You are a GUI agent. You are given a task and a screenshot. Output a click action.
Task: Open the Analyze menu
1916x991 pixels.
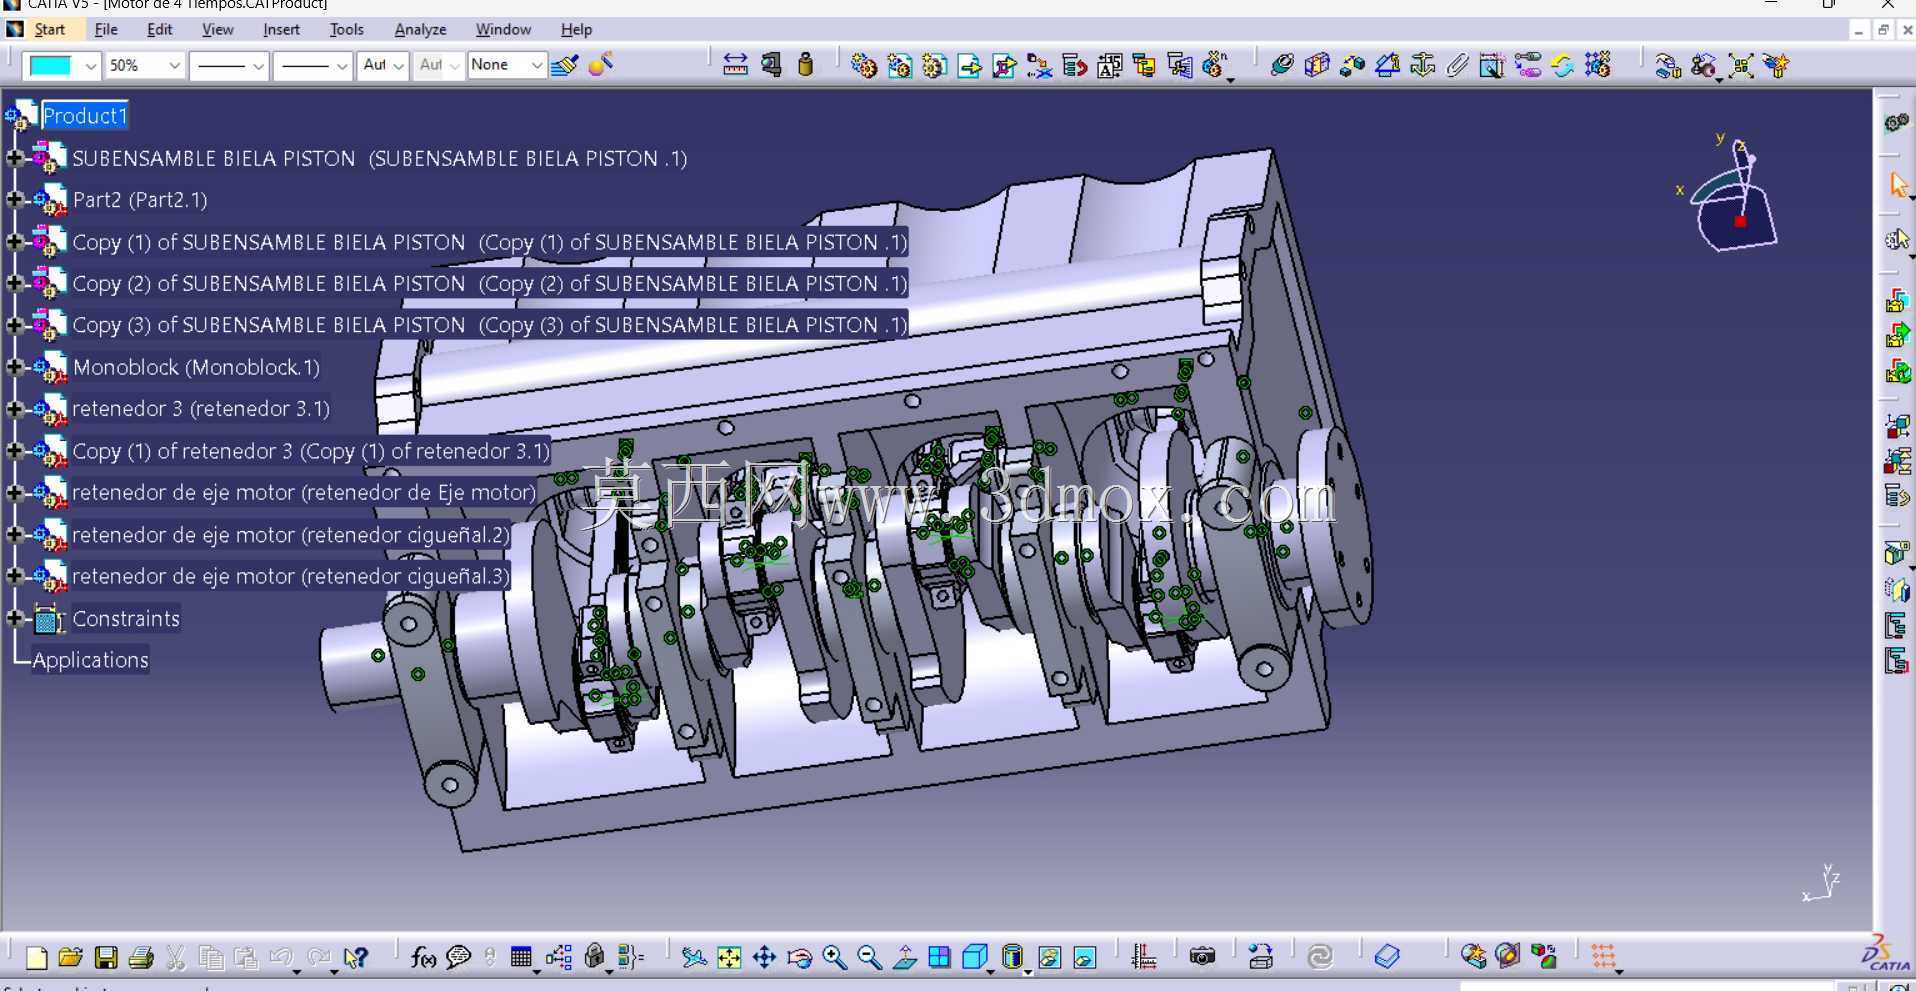420,30
